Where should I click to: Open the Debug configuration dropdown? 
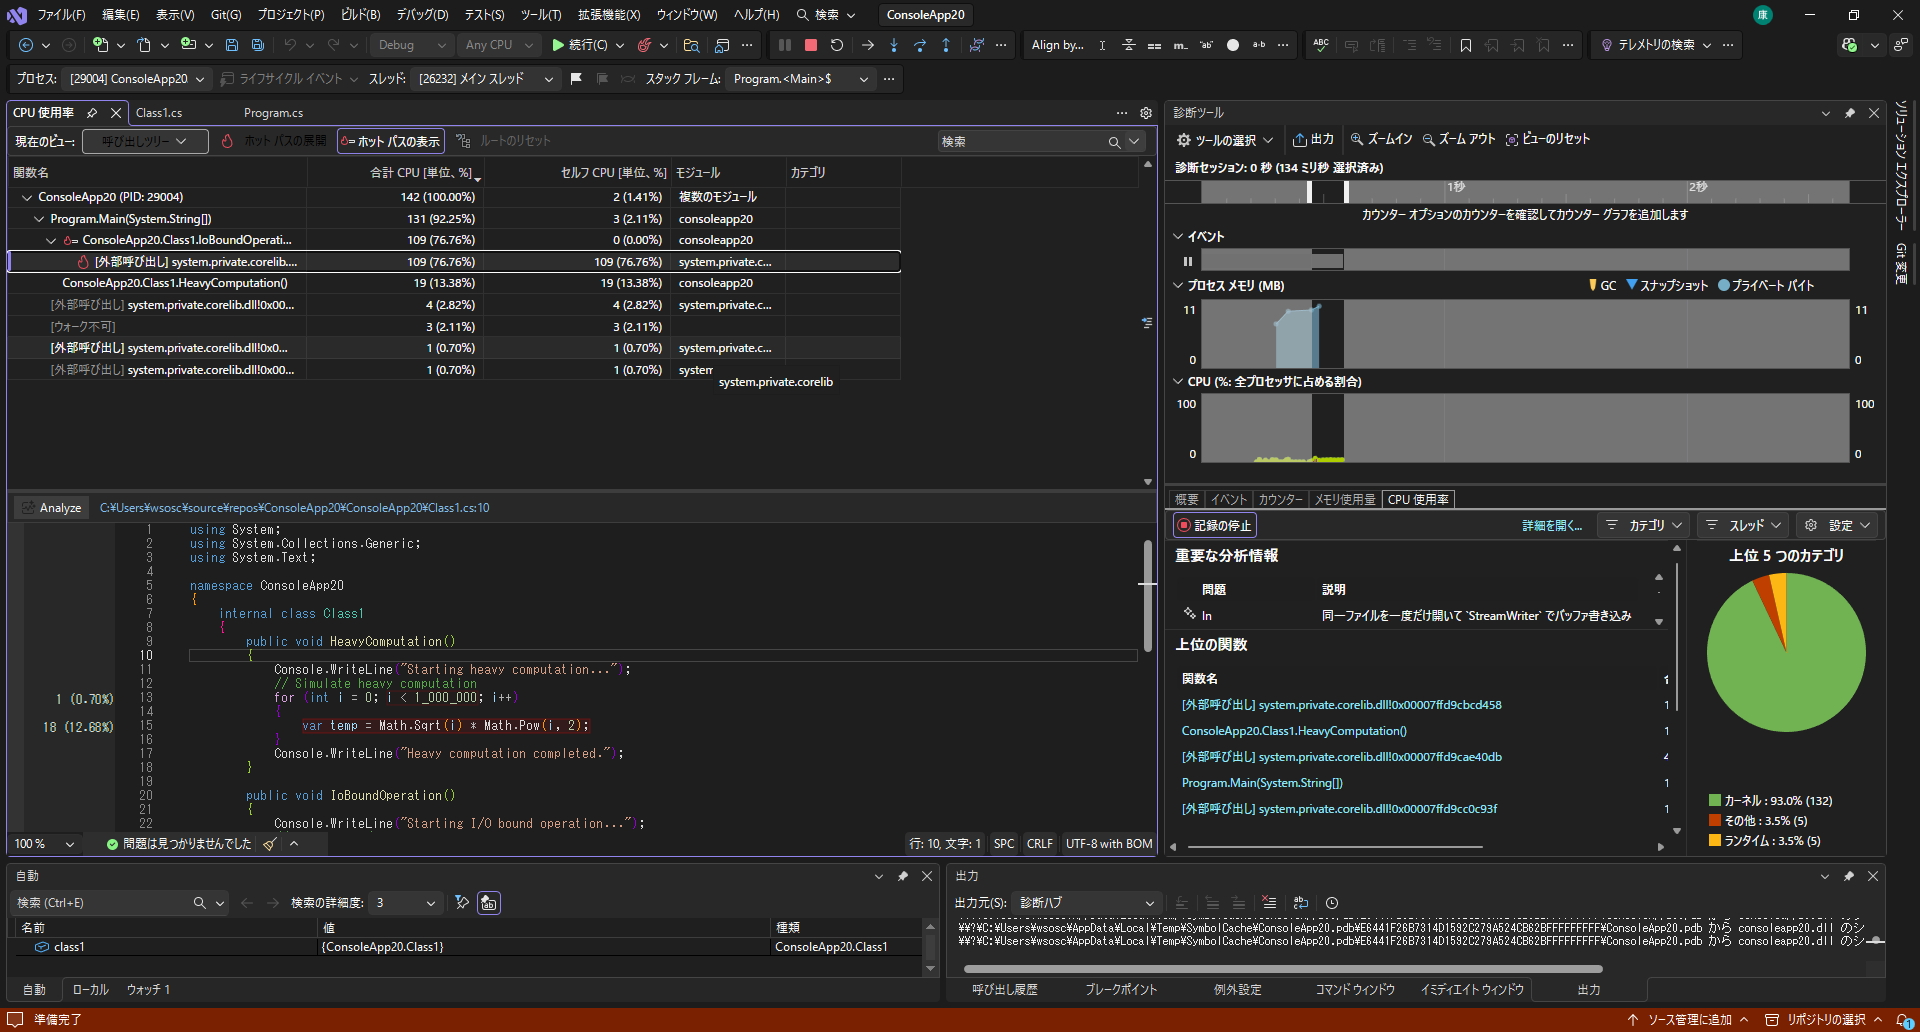click(x=411, y=45)
